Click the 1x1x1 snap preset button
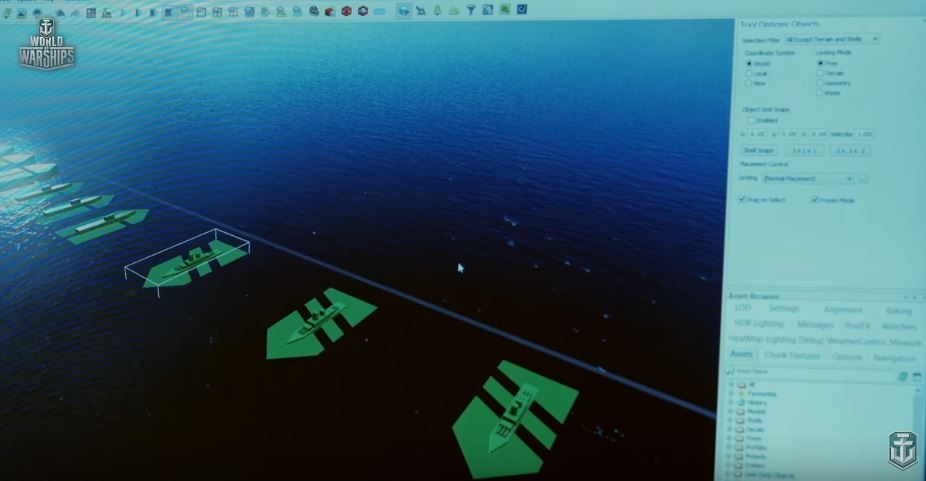The height and width of the screenshot is (481, 926). 804,151
